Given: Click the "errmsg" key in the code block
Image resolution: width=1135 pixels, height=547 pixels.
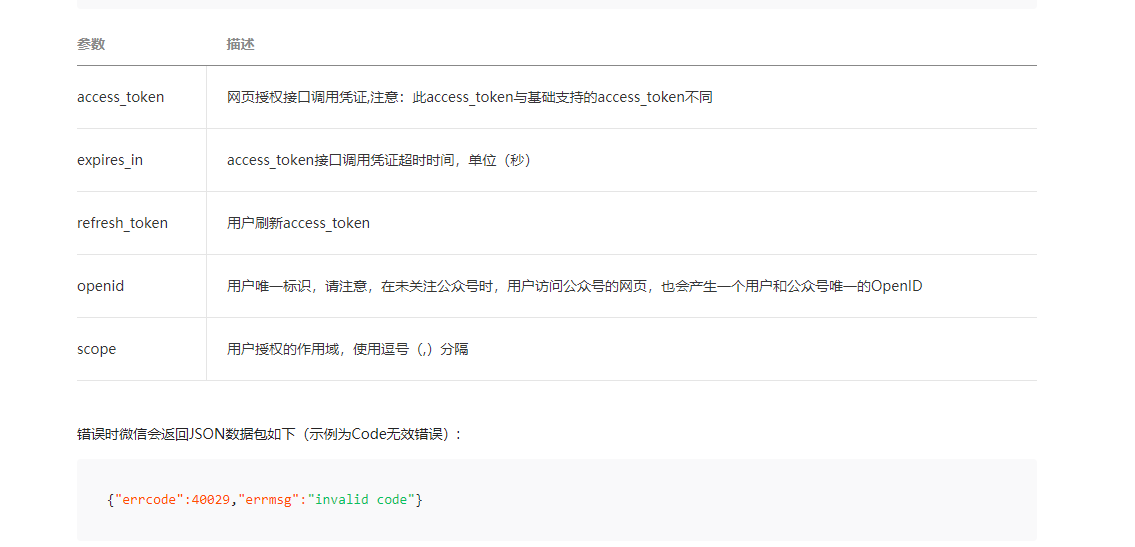Looking at the screenshot, I should click(x=267, y=499).
